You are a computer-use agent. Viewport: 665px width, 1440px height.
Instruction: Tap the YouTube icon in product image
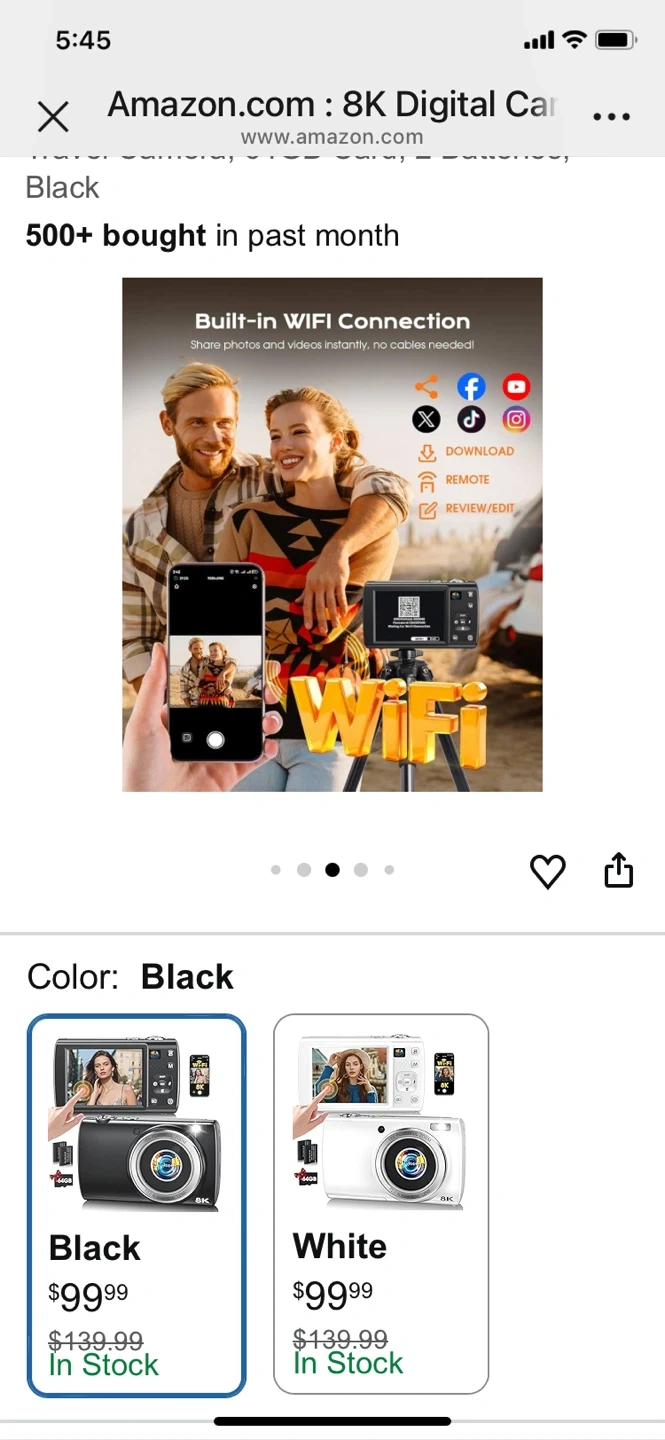516,387
